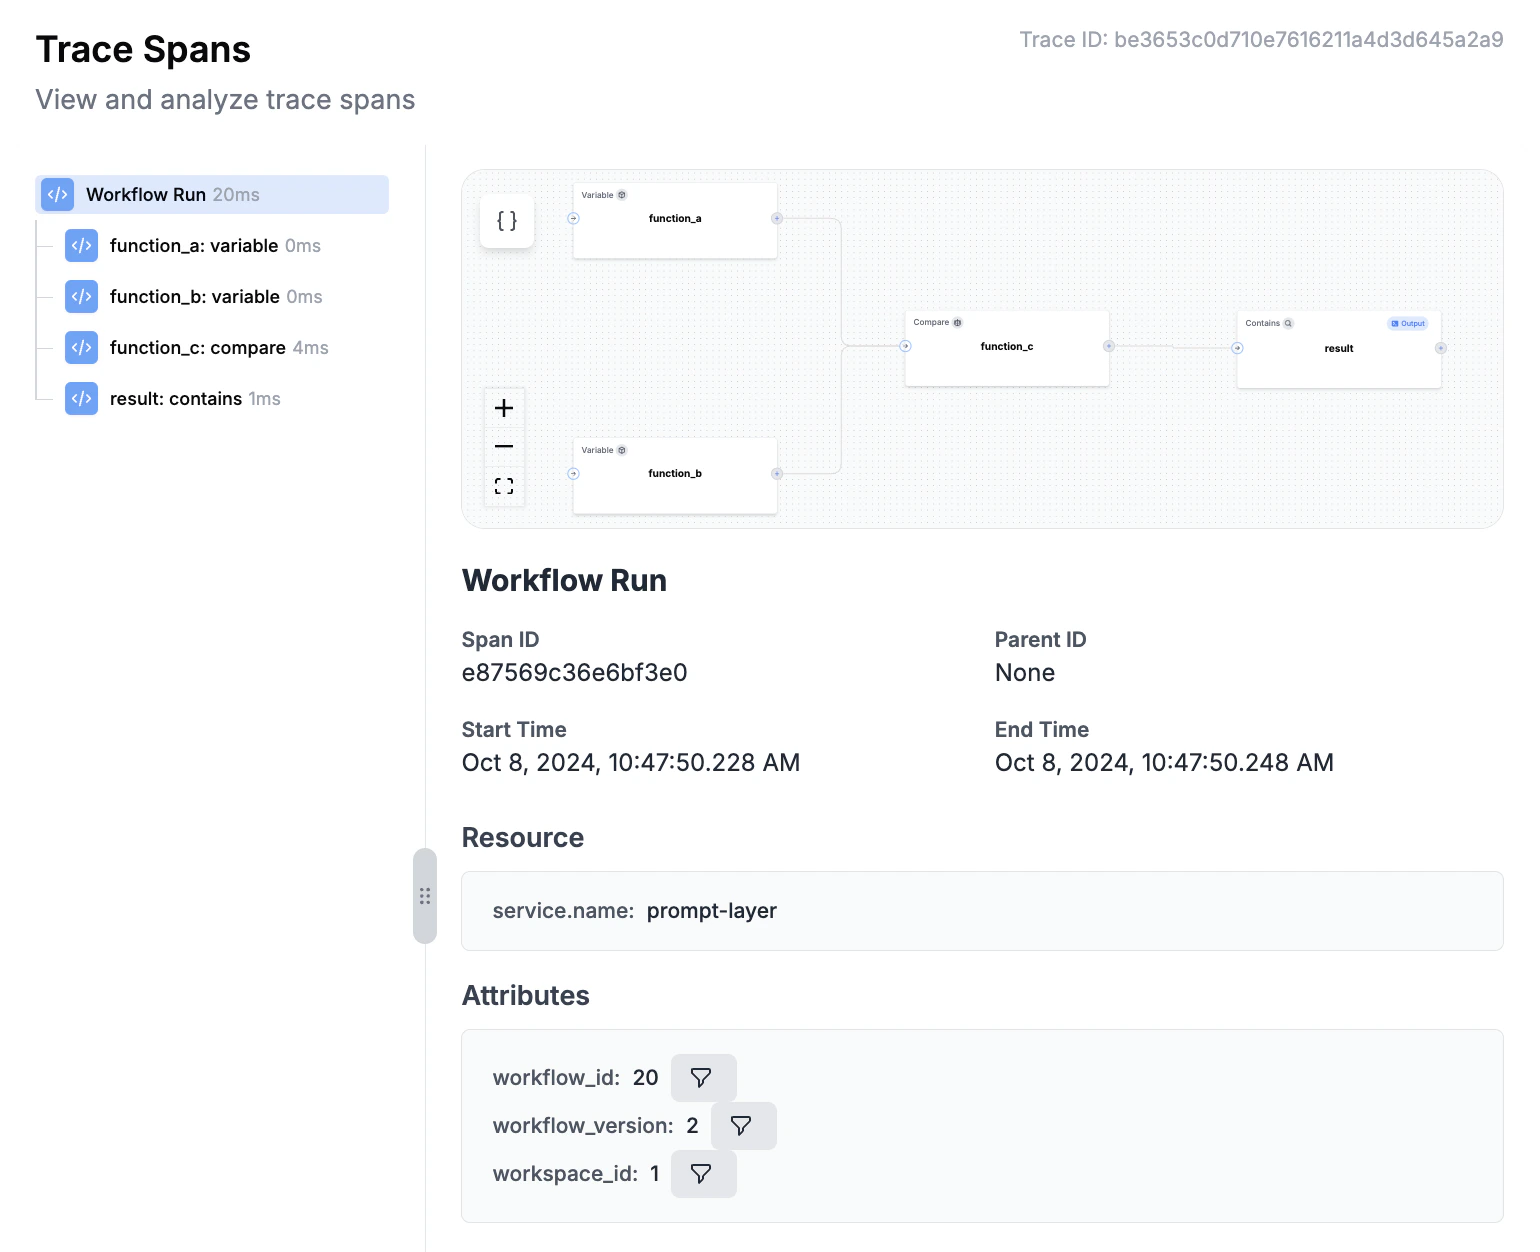The width and height of the screenshot is (1540, 1252).
Task: Click function_c node input connector
Action: pos(905,346)
